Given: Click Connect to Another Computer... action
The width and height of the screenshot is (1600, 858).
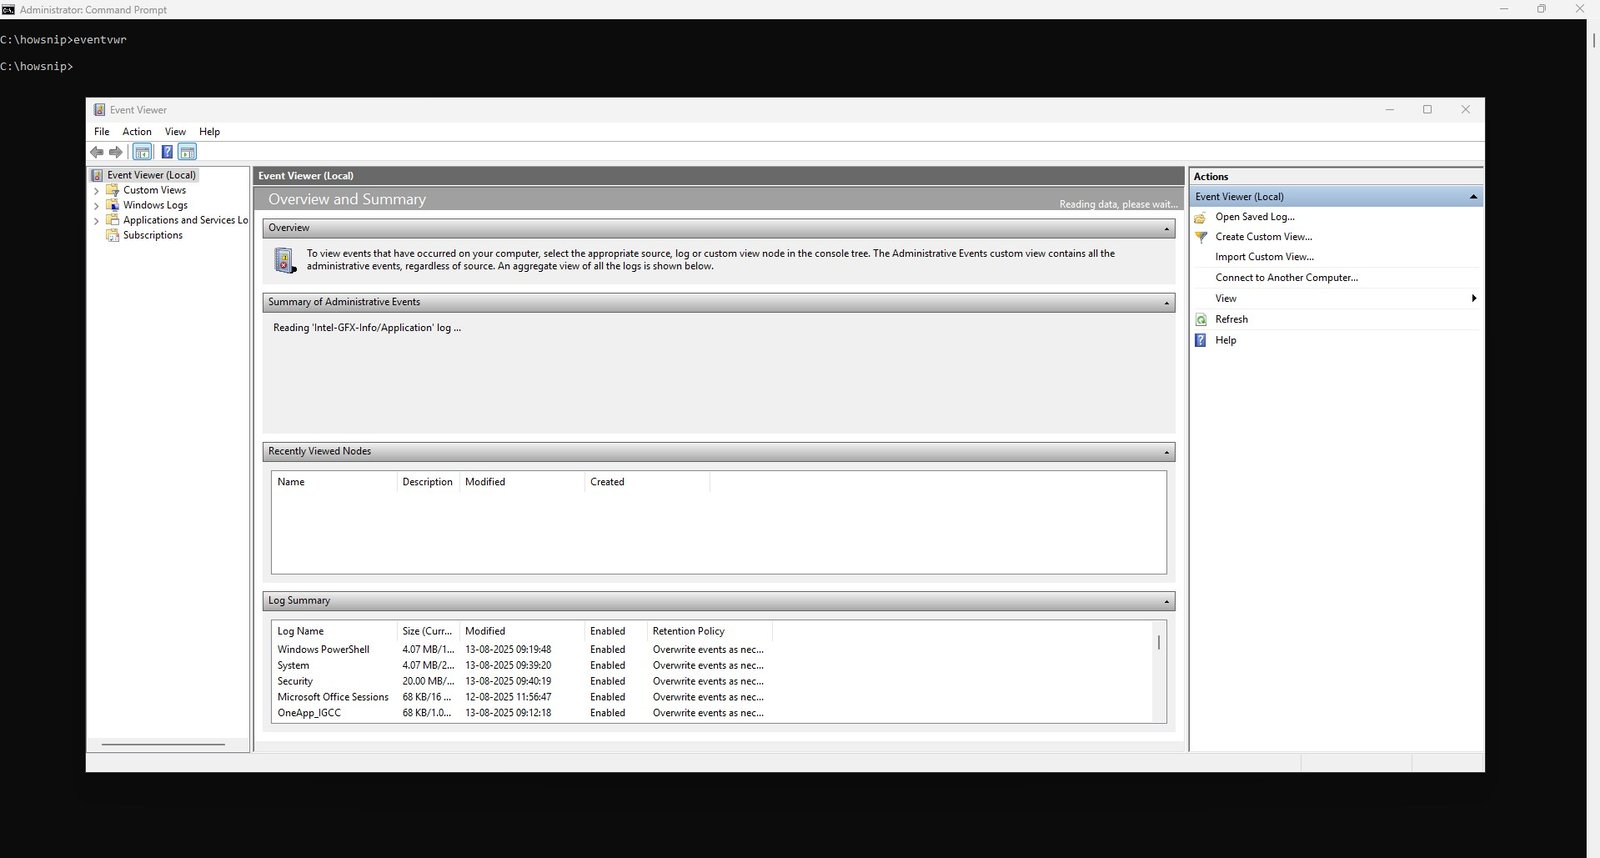Looking at the screenshot, I should [x=1286, y=278].
